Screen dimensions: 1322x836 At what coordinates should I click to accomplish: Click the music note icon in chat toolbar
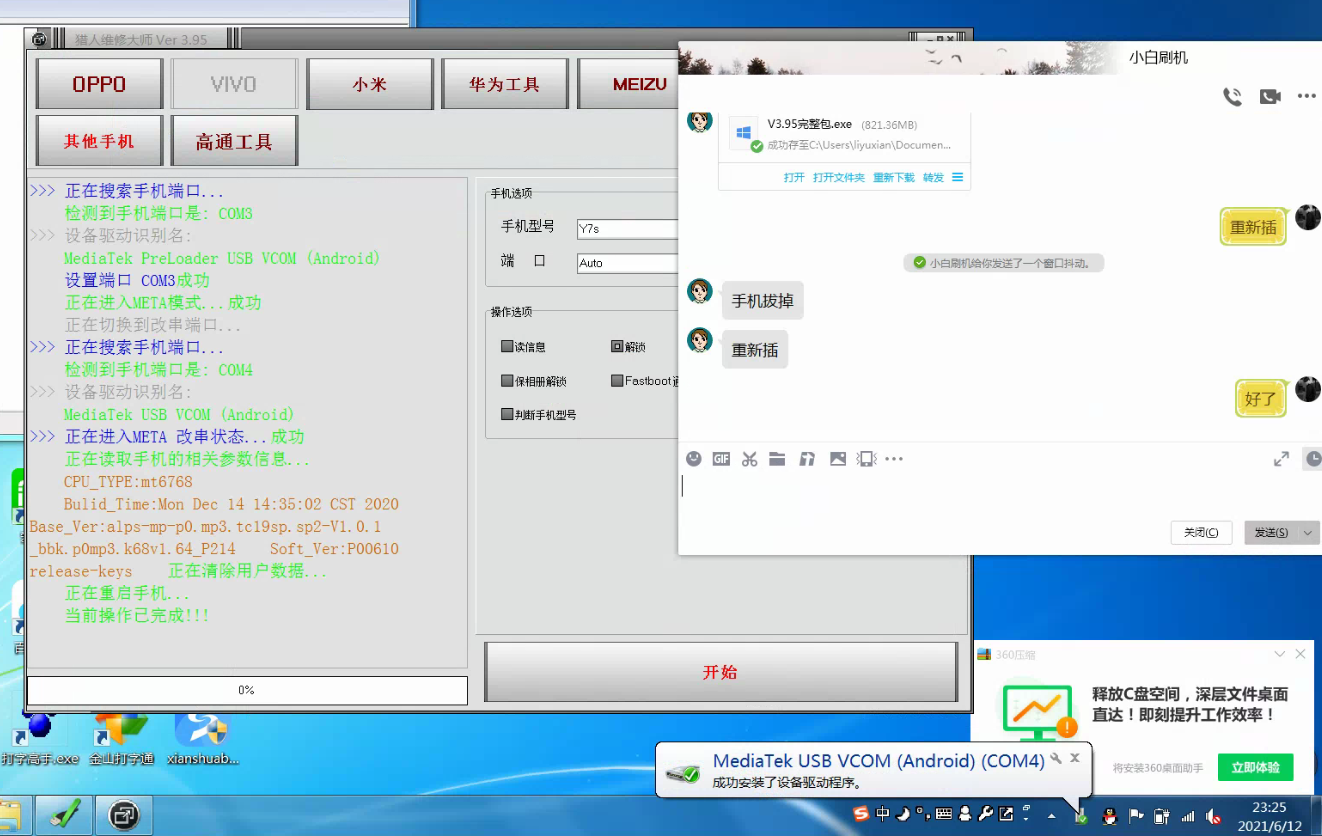807,459
